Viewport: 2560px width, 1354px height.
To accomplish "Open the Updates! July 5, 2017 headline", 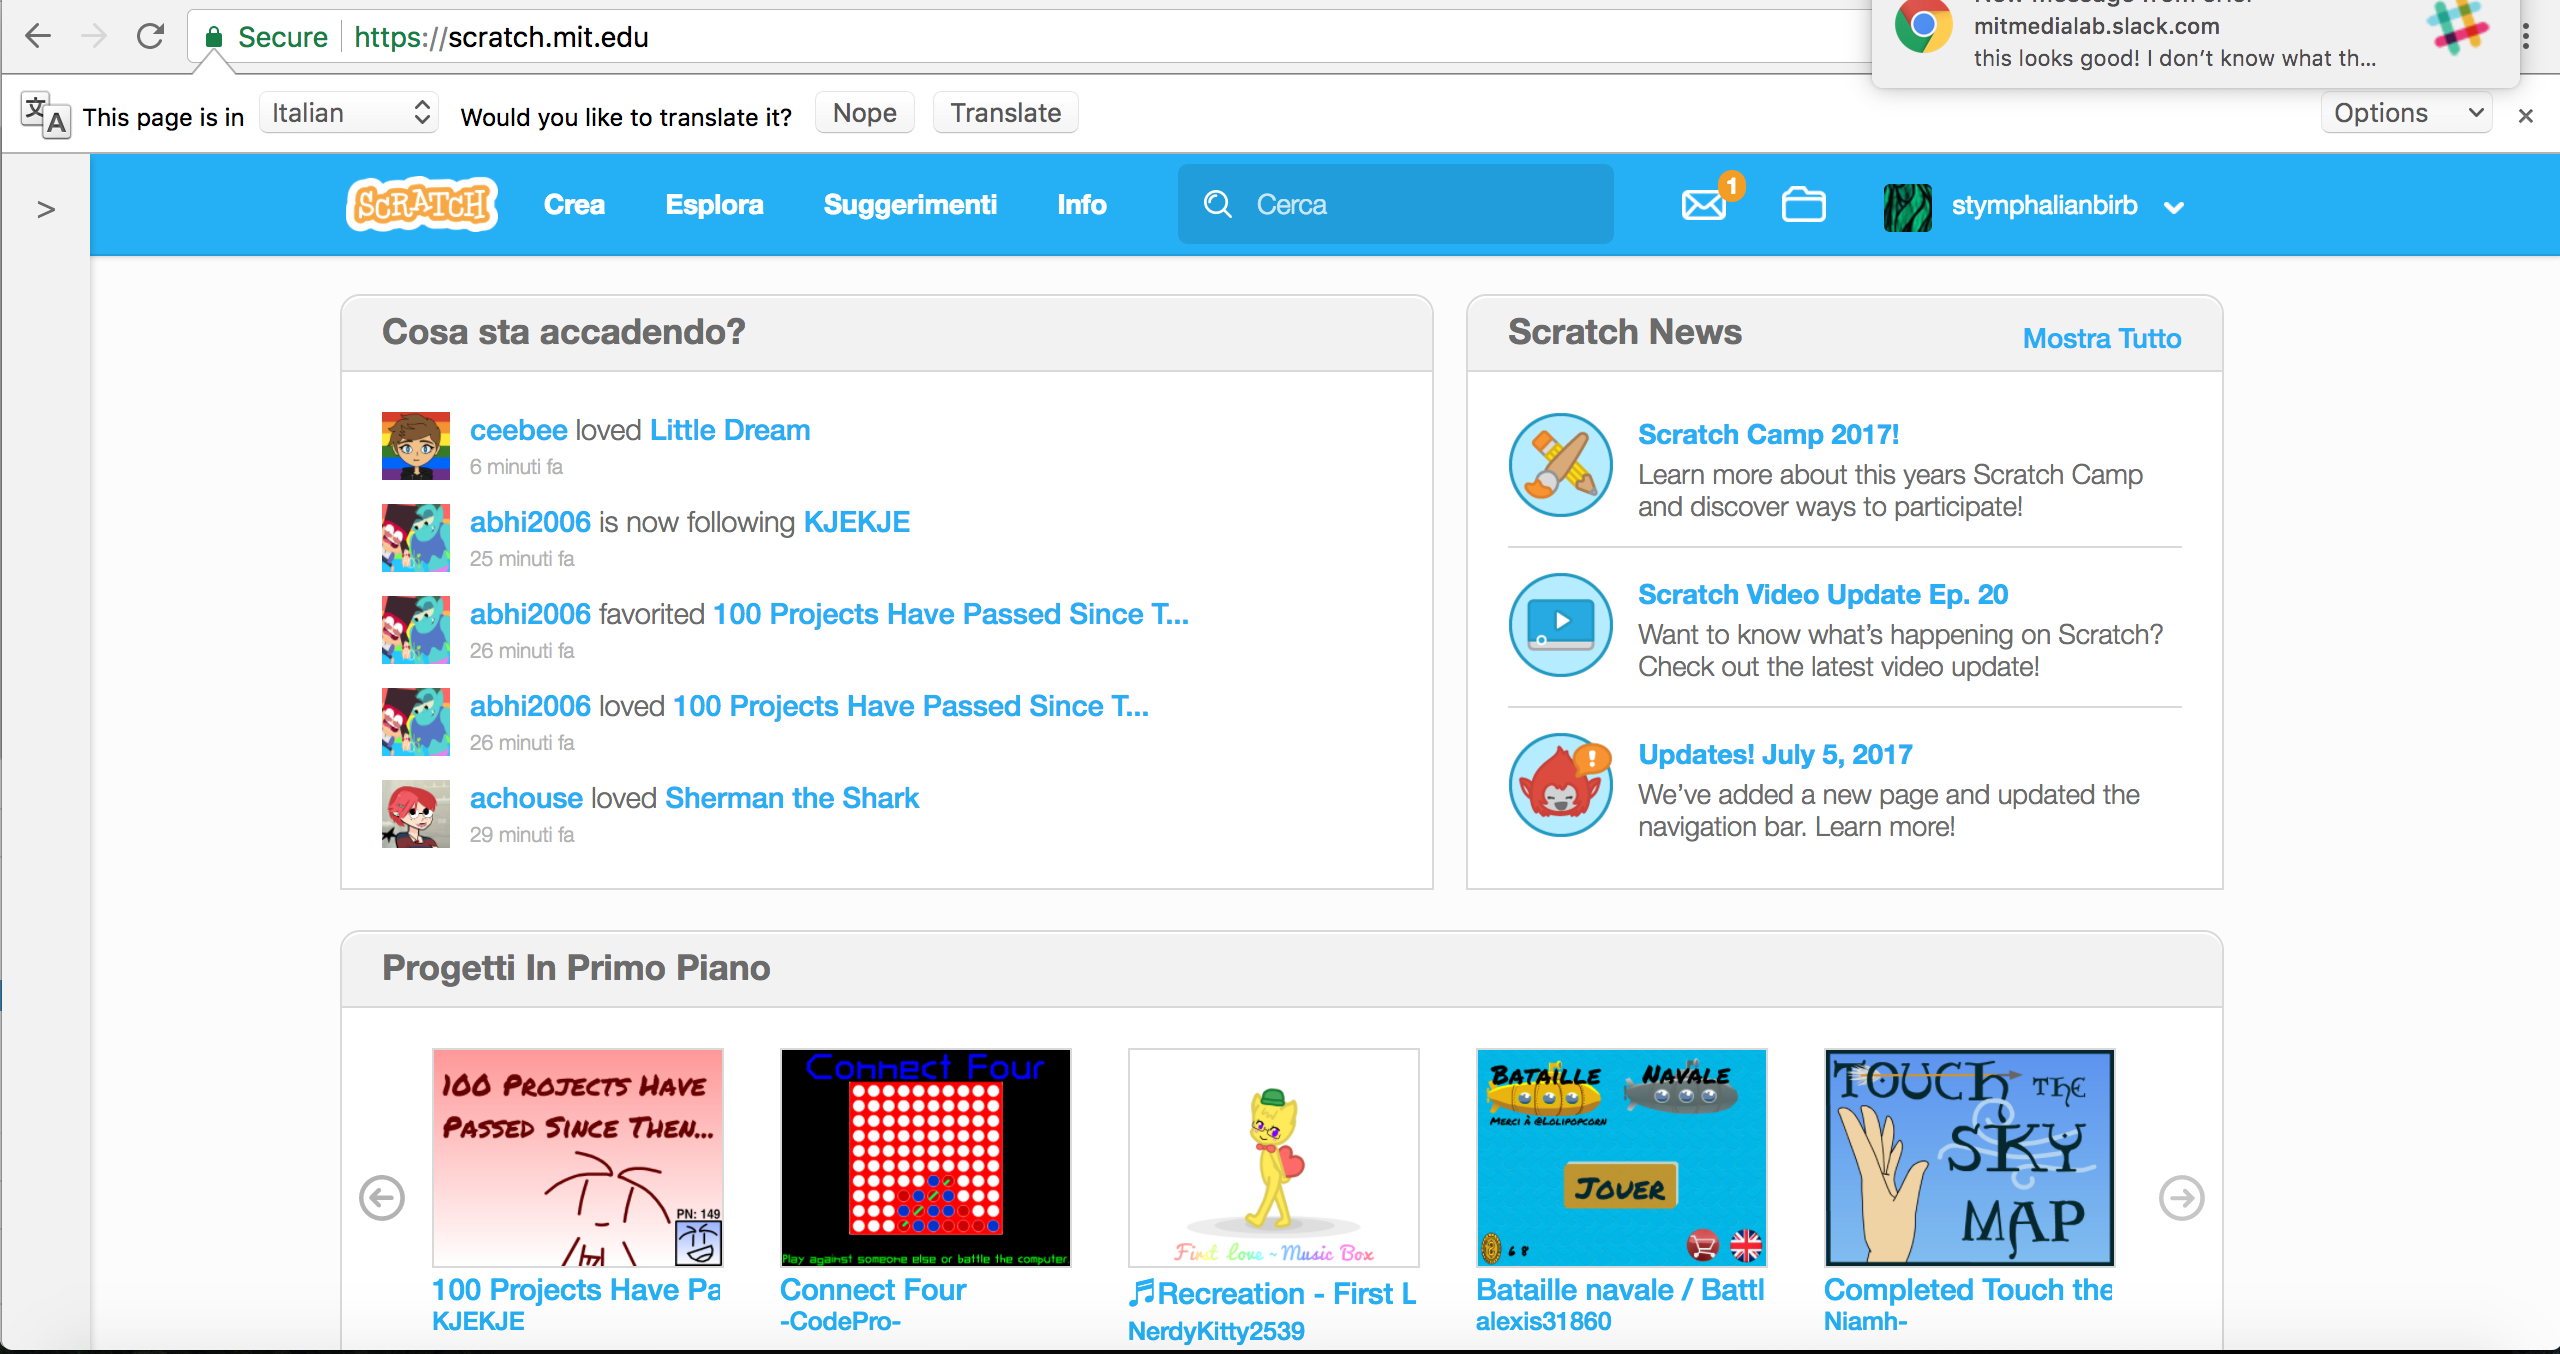I will click(1775, 754).
